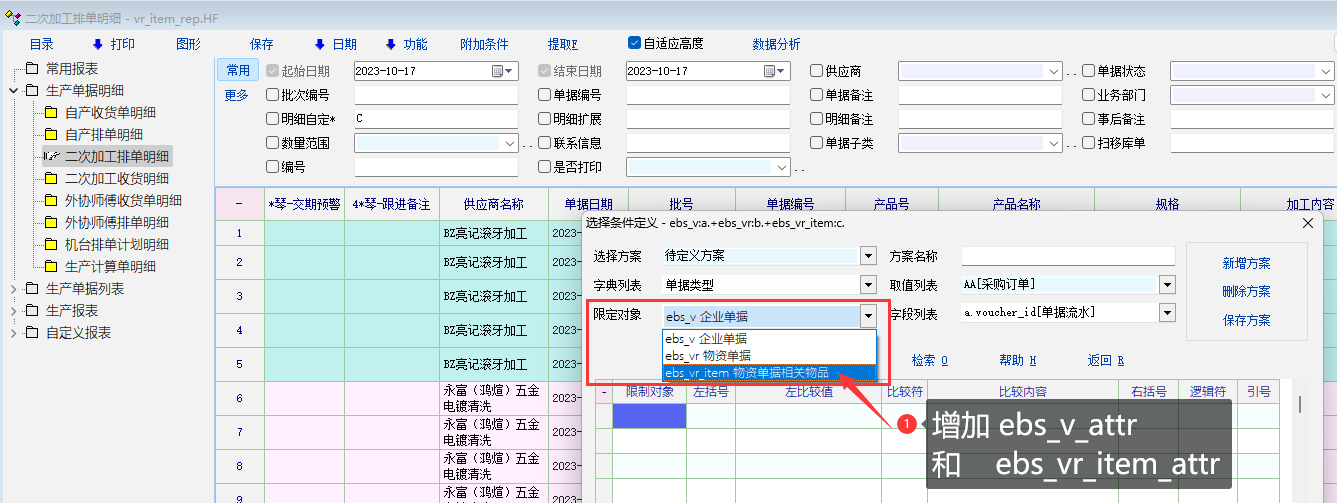Open the 数据分析 menu
The width and height of the screenshot is (1337, 503).
click(x=776, y=44)
